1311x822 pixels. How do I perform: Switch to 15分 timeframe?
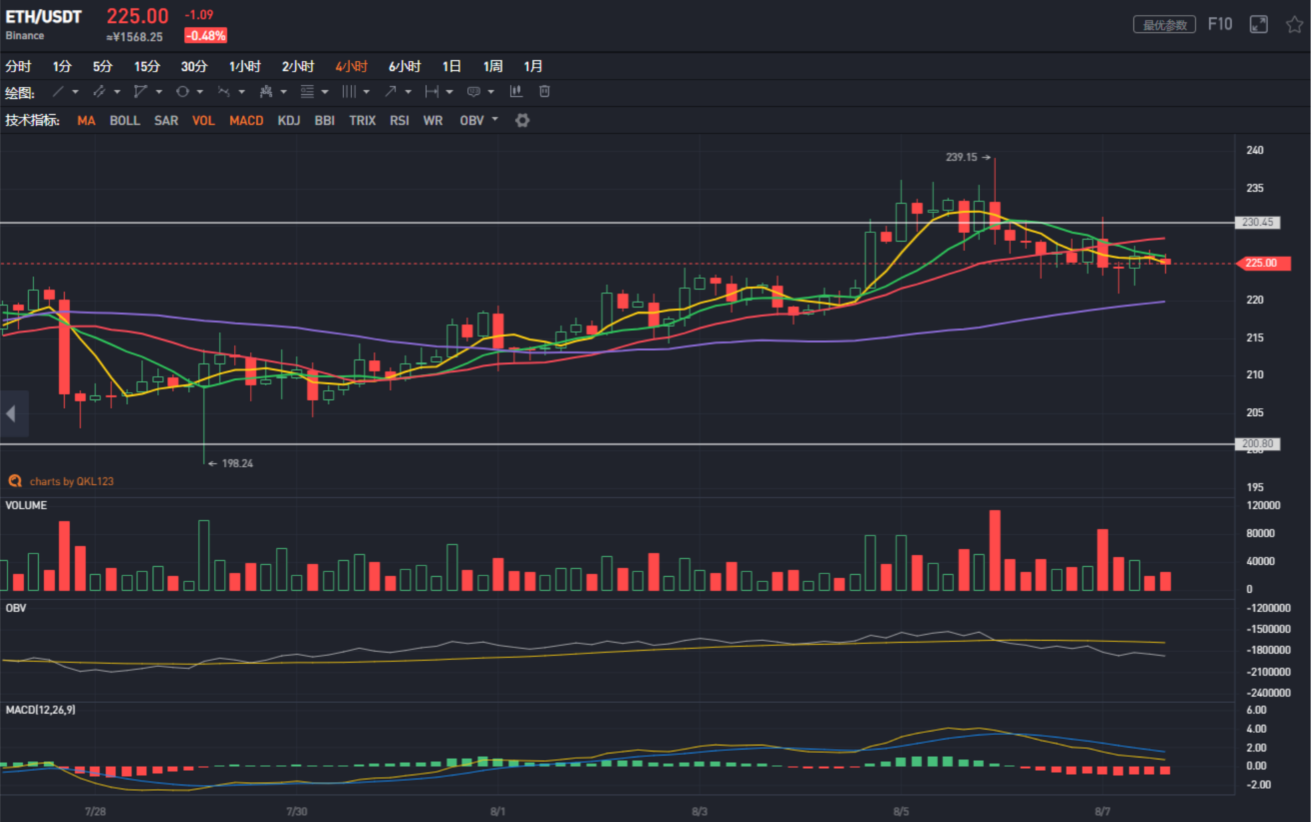[x=147, y=66]
